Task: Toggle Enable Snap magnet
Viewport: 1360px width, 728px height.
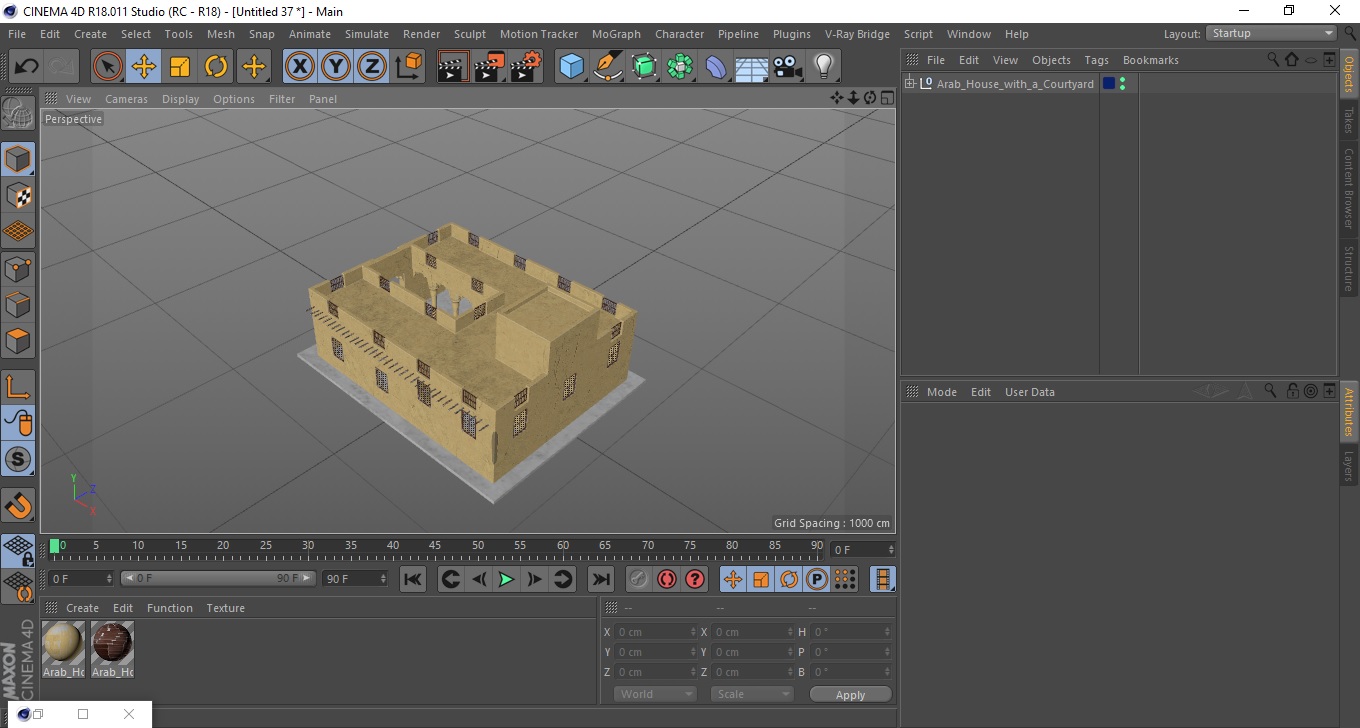Action: click(x=18, y=505)
